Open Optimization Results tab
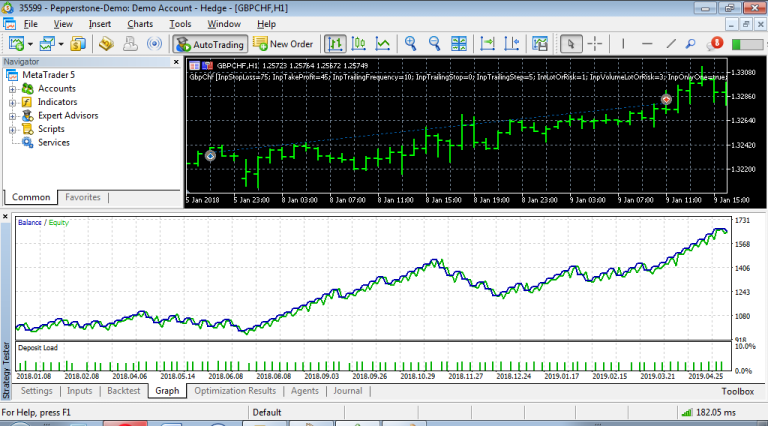 tap(235, 391)
